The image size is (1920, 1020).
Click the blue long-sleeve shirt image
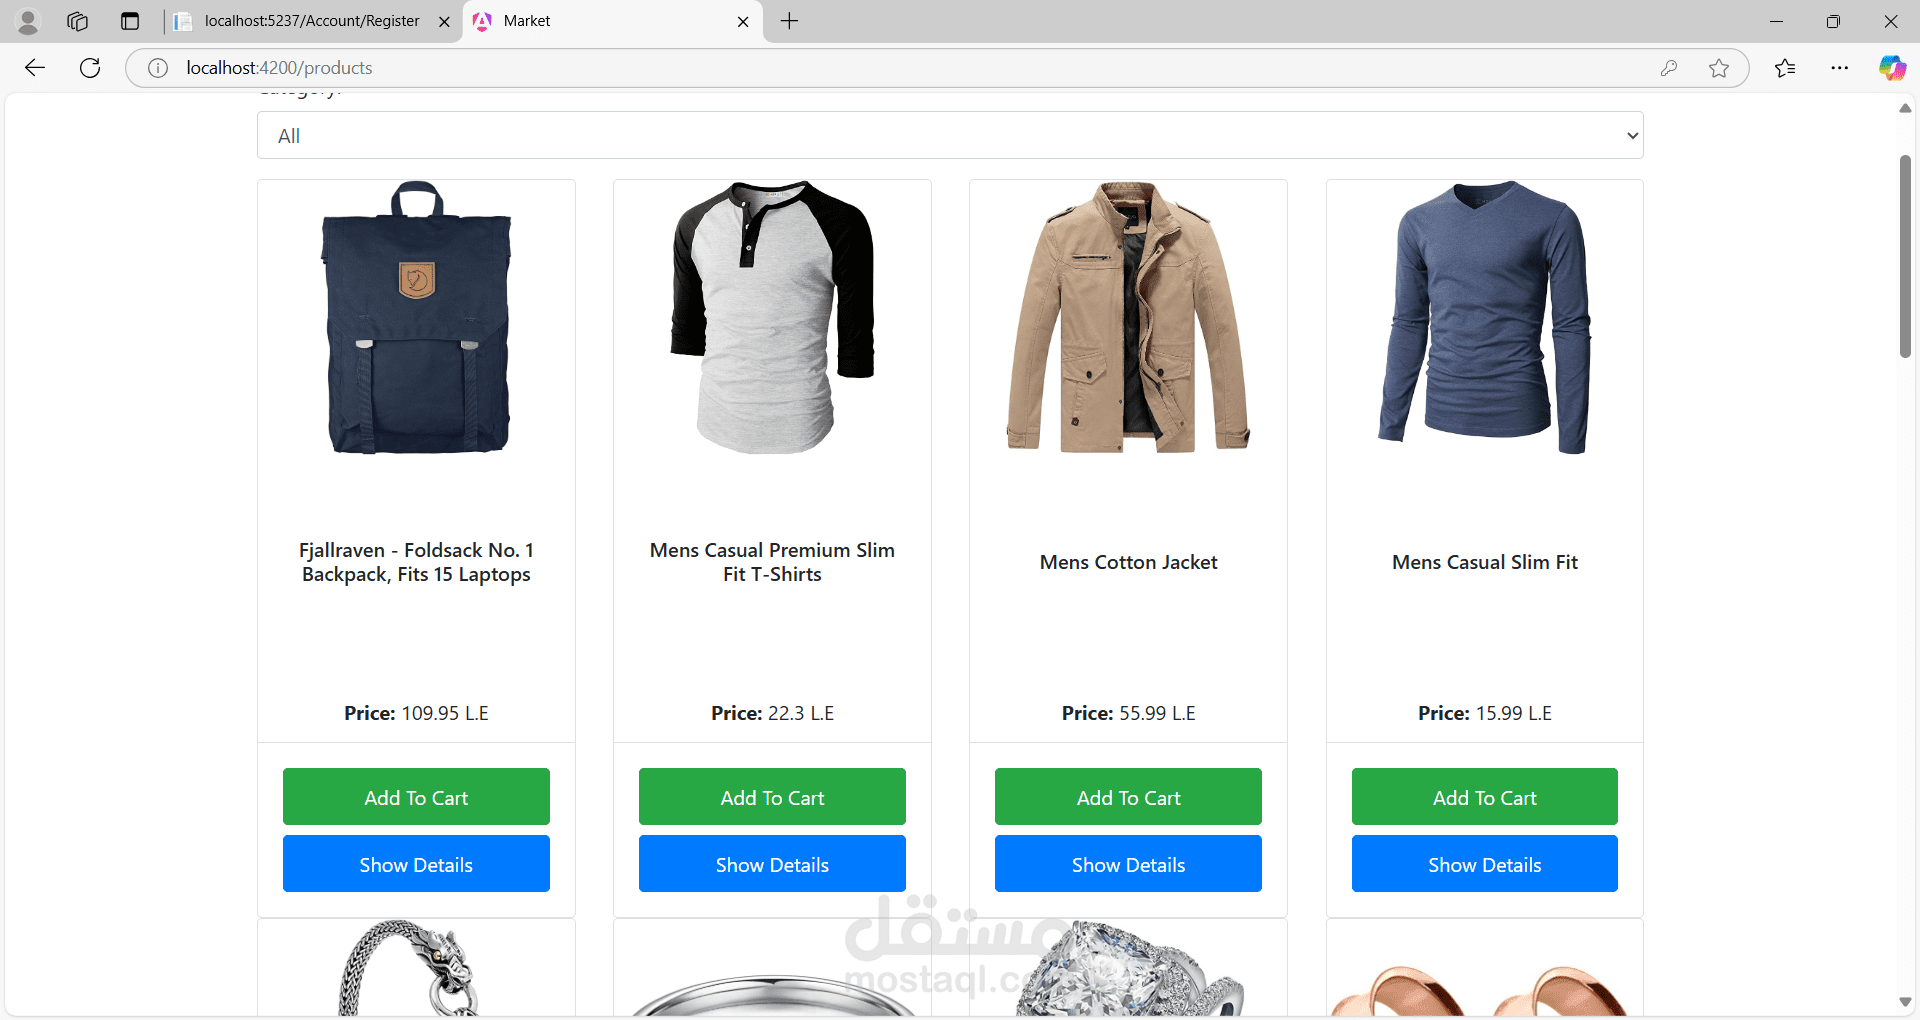click(1485, 317)
